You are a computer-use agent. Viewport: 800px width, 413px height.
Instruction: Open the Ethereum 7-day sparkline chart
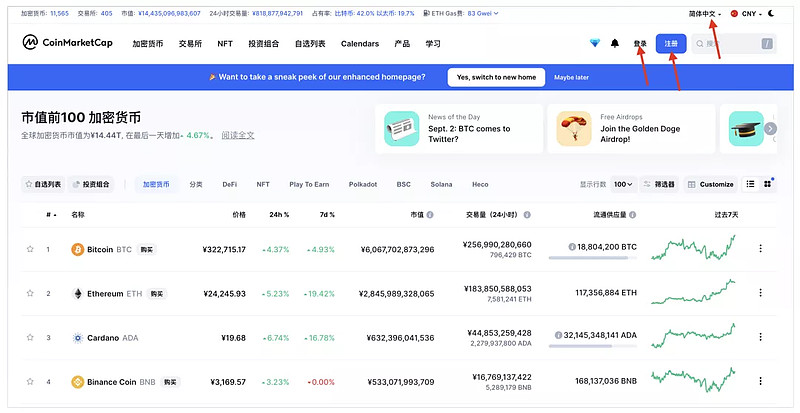tap(693, 292)
